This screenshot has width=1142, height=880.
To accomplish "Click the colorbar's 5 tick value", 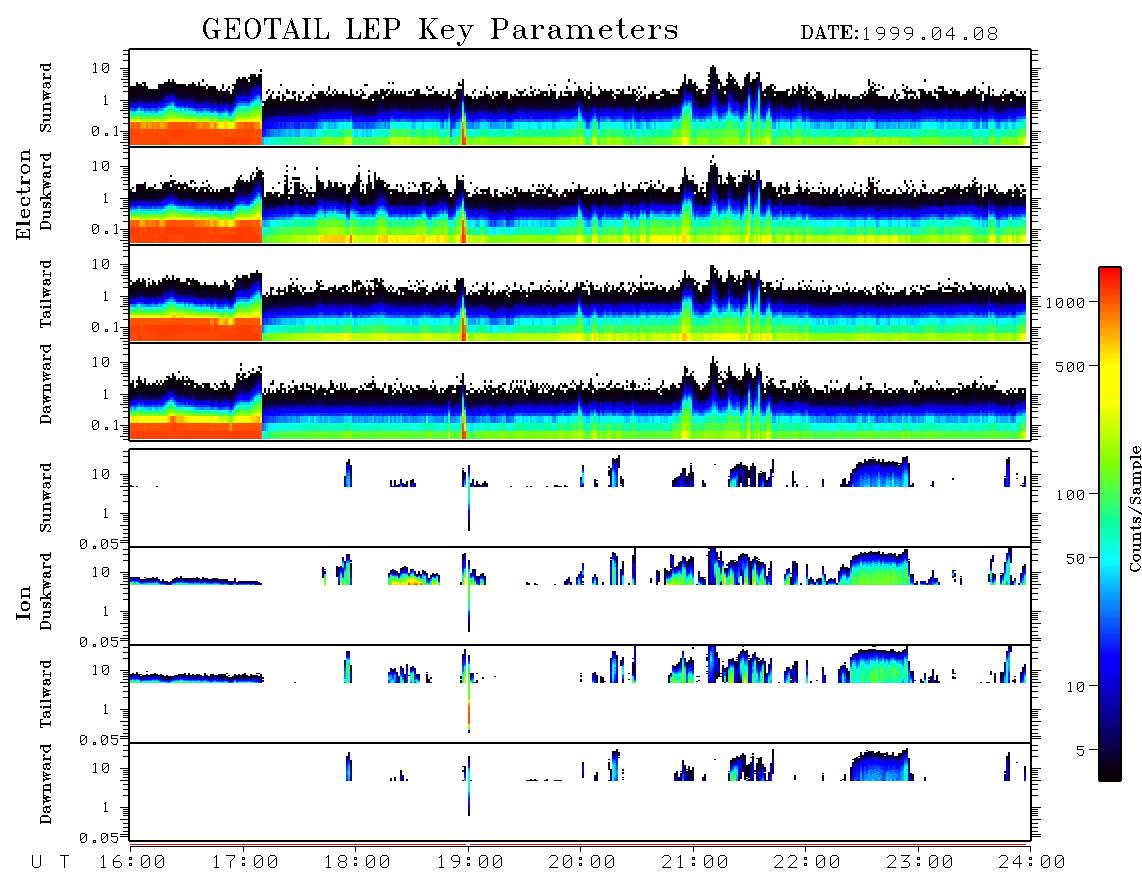I will pos(1081,750).
